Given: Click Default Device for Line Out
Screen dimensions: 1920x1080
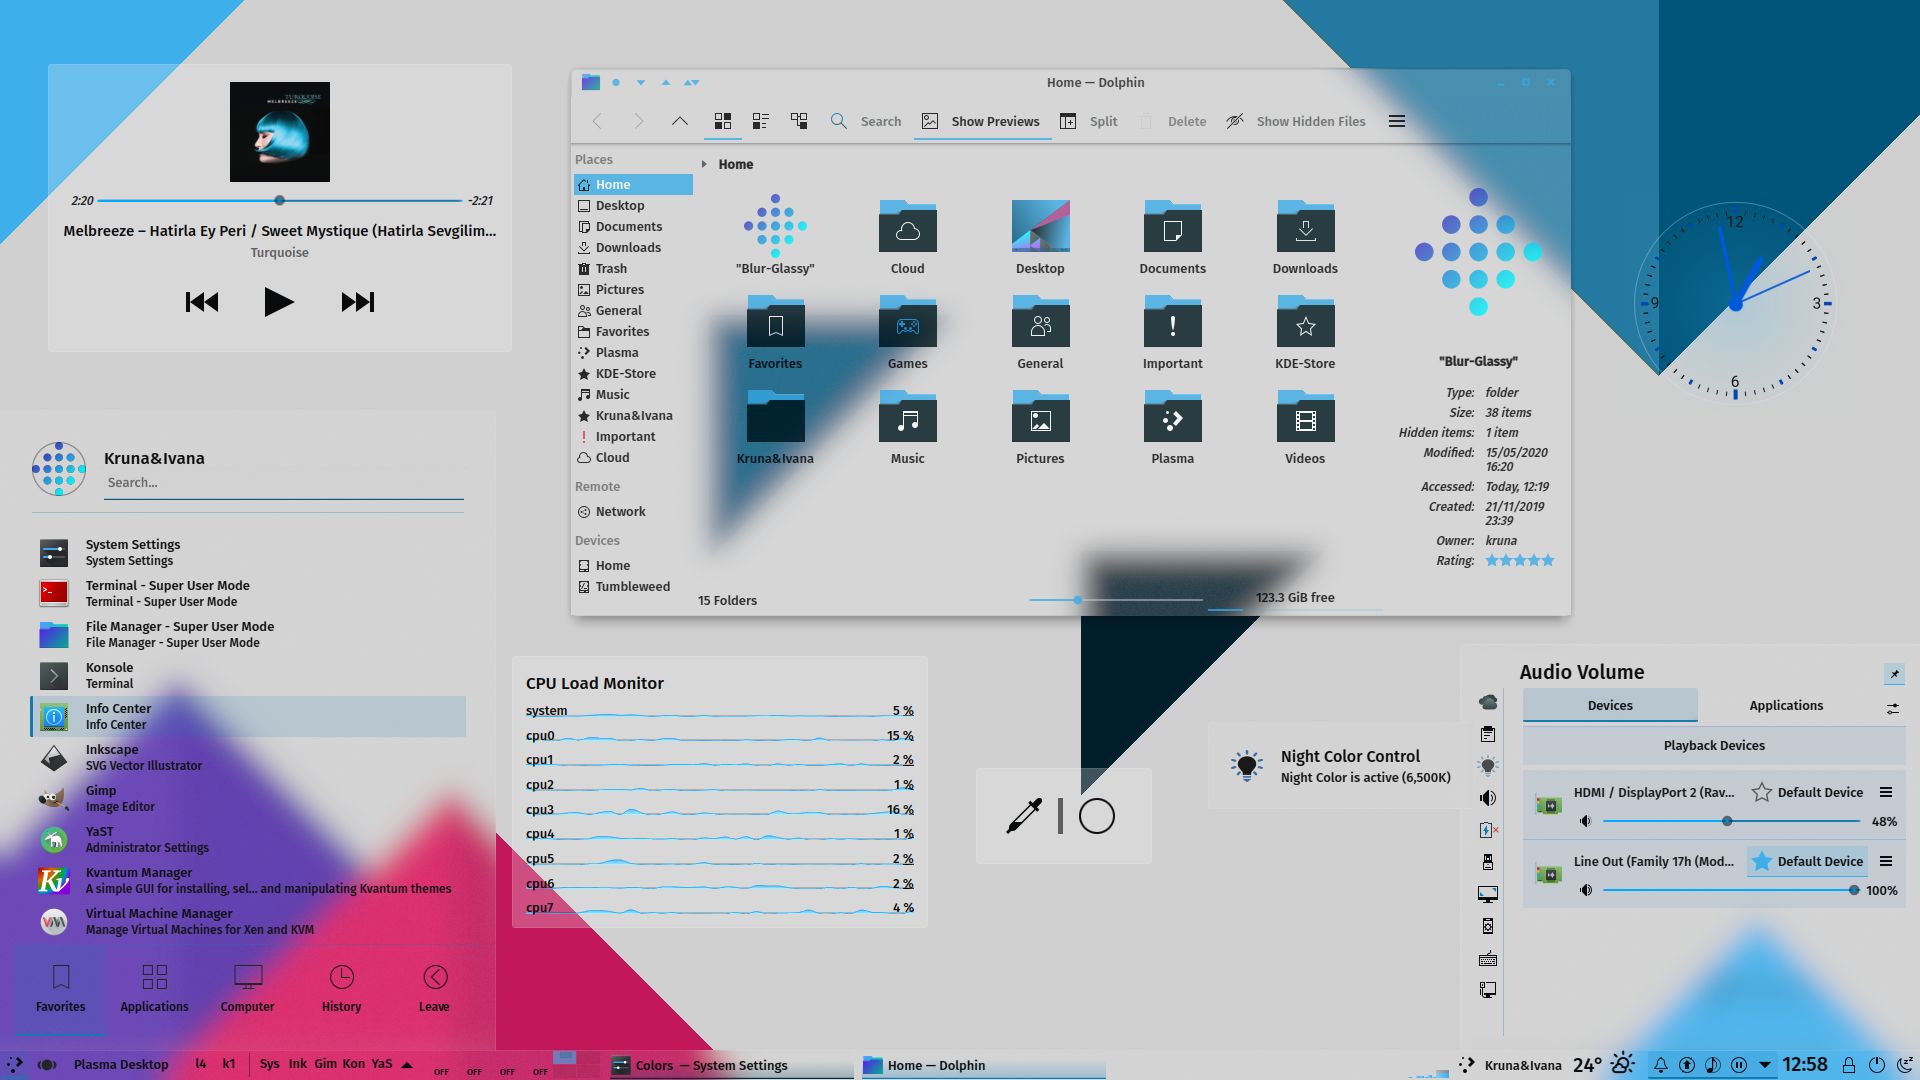Looking at the screenshot, I should coord(1806,861).
